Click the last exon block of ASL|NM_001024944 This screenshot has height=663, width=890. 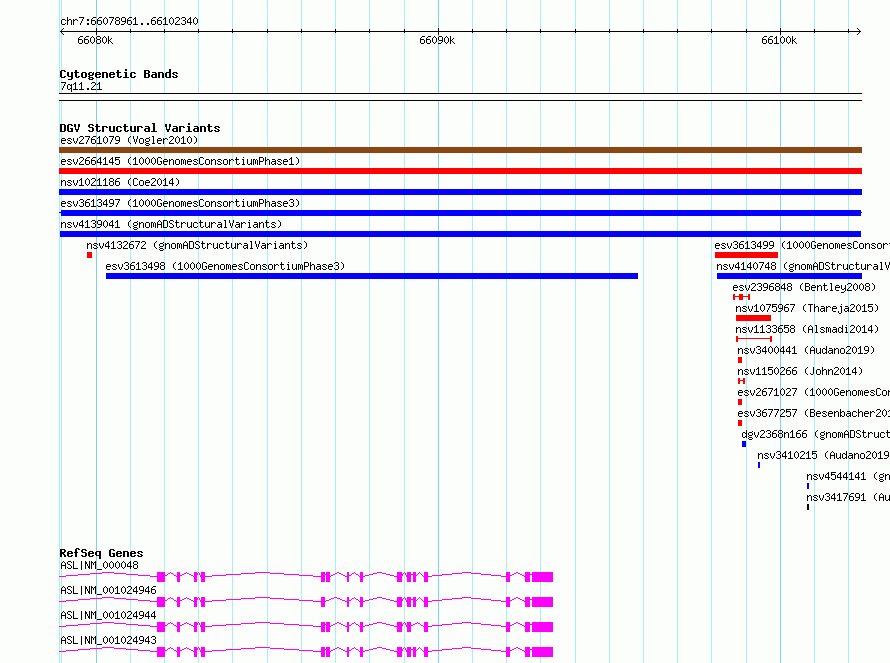pos(542,627)
